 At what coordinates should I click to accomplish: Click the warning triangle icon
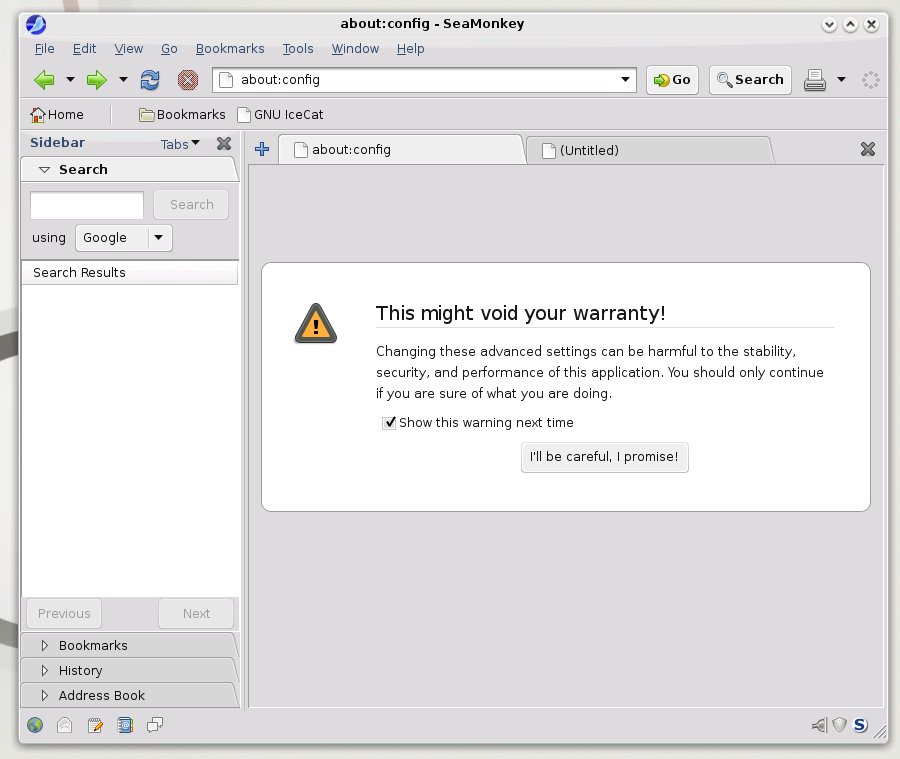click(x=316, y=324)
